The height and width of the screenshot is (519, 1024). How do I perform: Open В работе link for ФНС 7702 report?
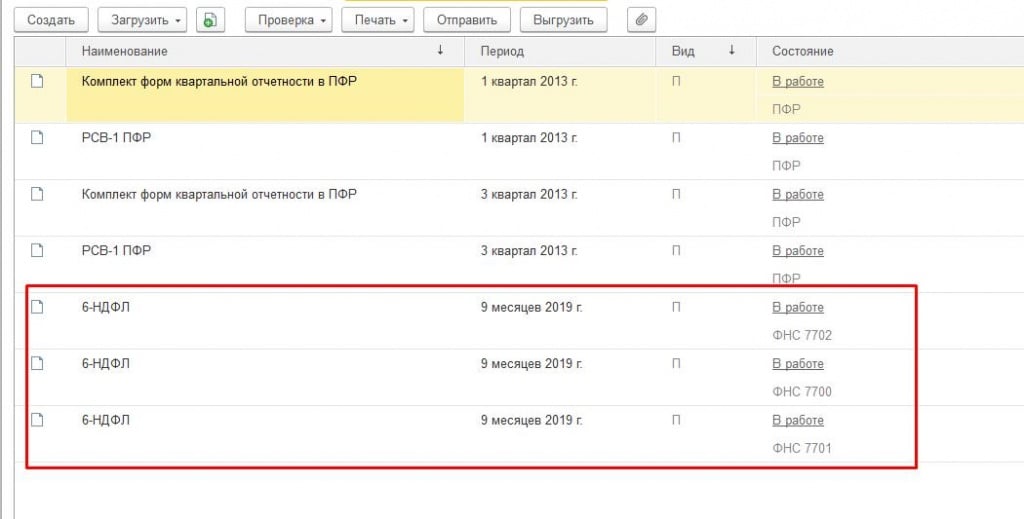pyautogui.click(x=798, y=307)
